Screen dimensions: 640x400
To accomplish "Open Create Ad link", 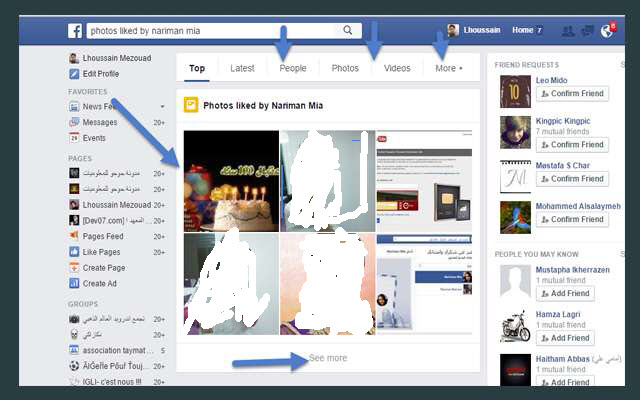I will tap(100, 283).
